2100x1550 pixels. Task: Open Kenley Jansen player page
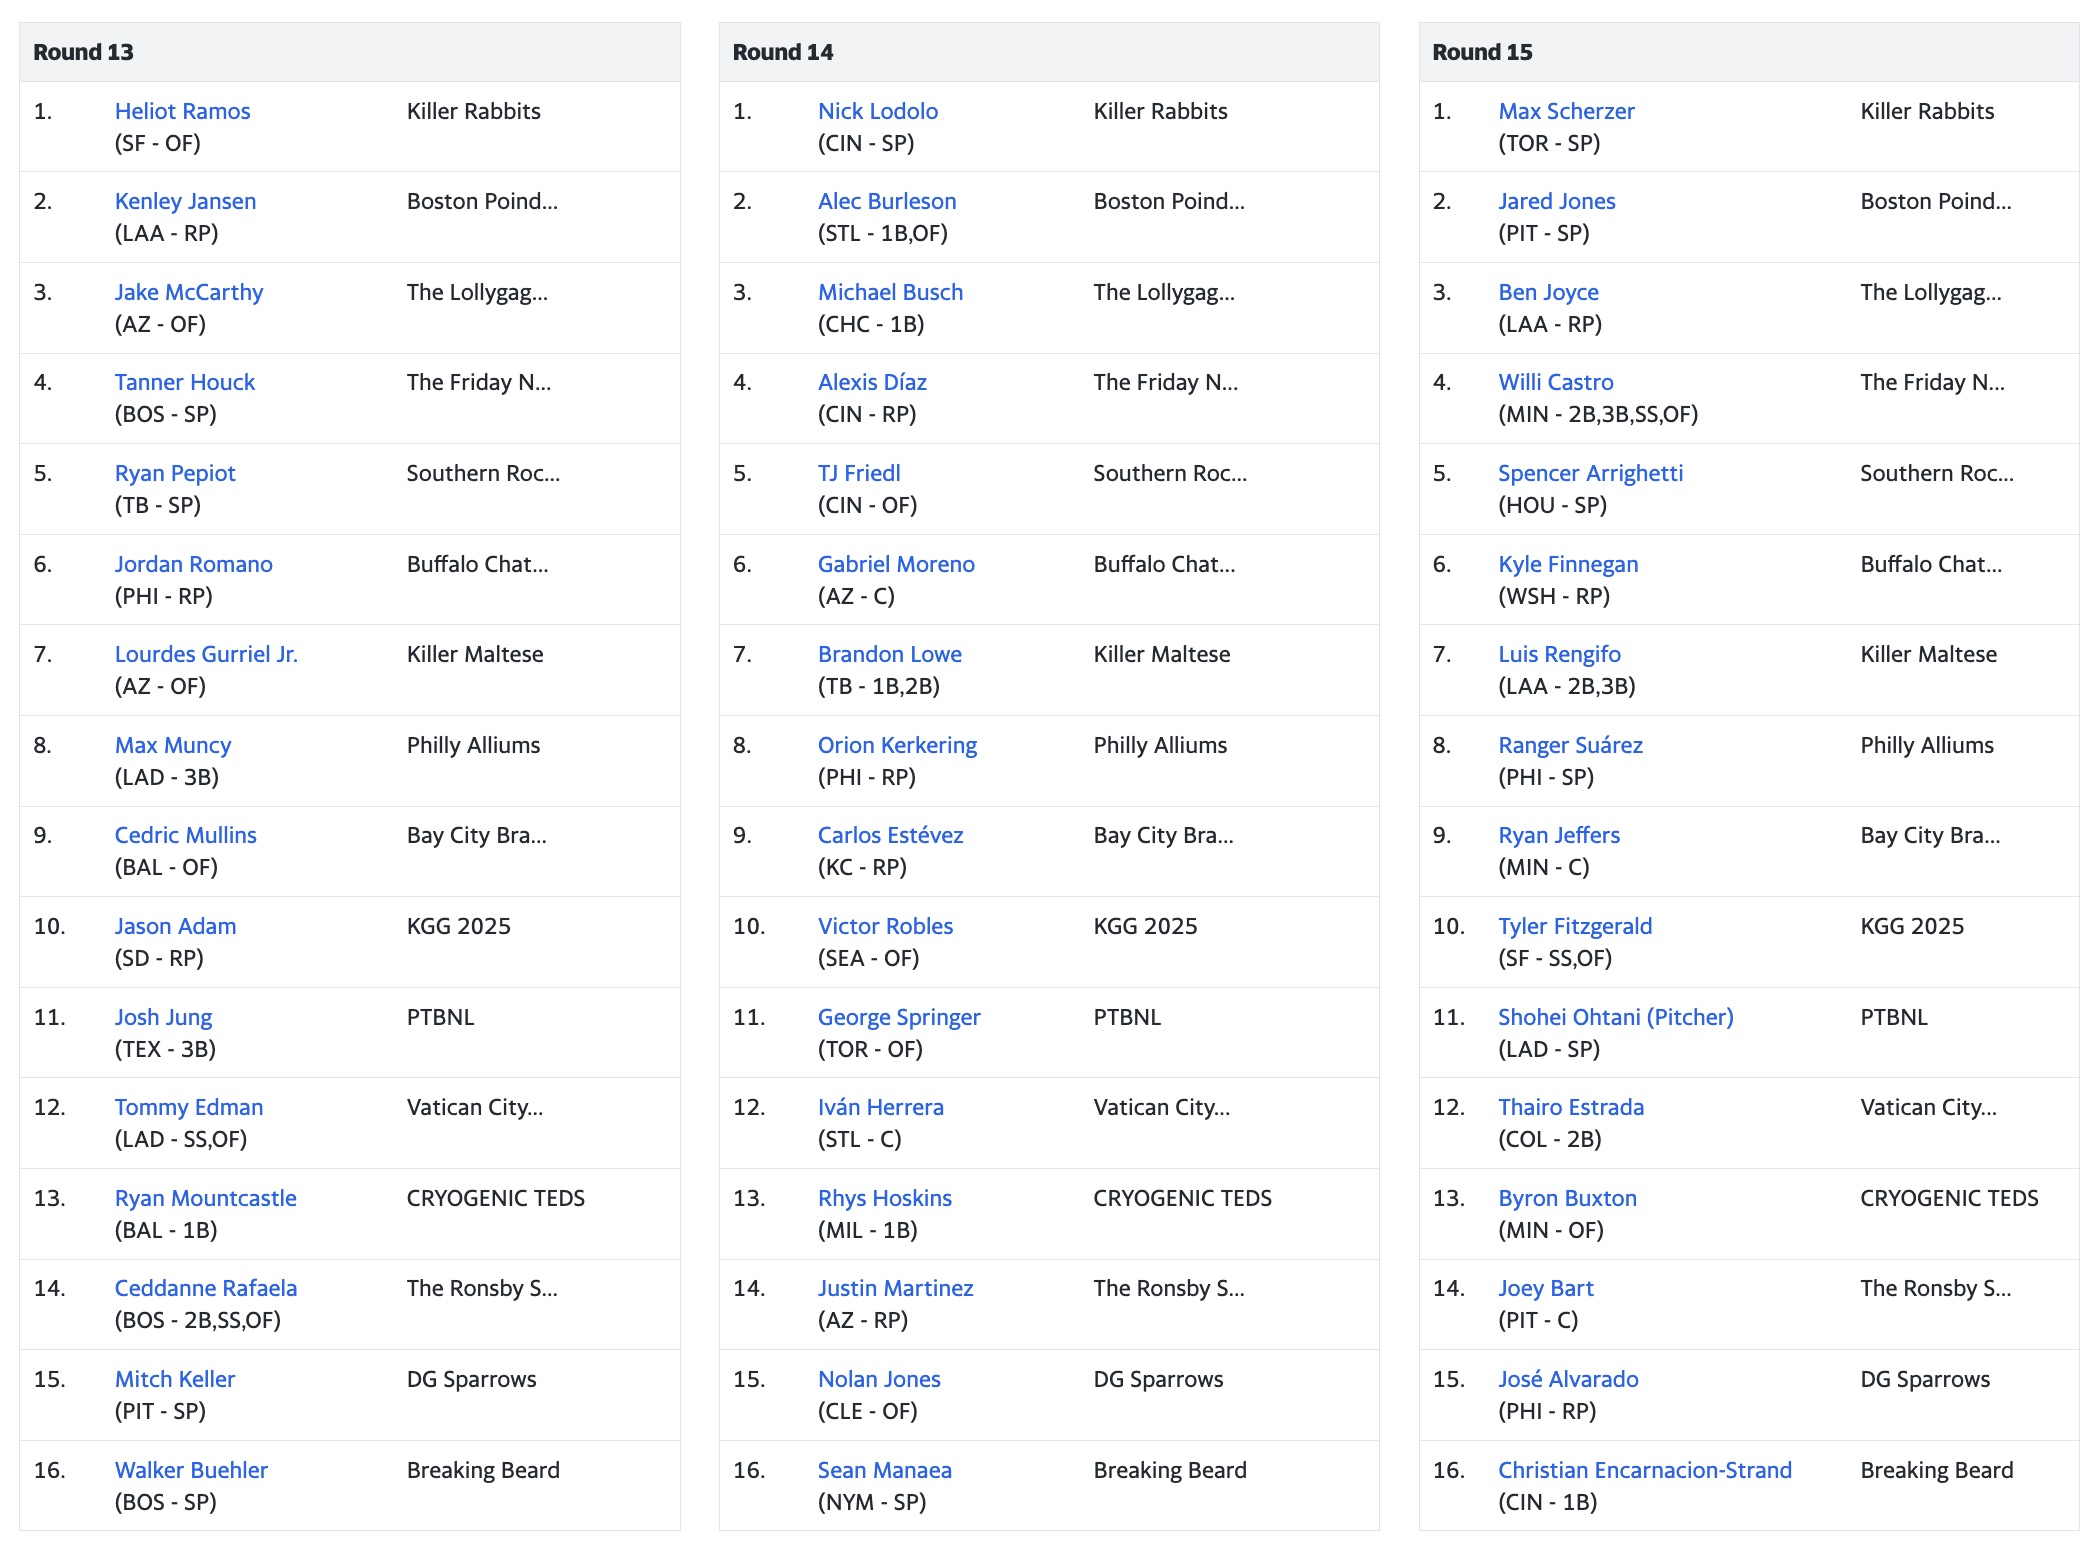click(x=185, y=201)
